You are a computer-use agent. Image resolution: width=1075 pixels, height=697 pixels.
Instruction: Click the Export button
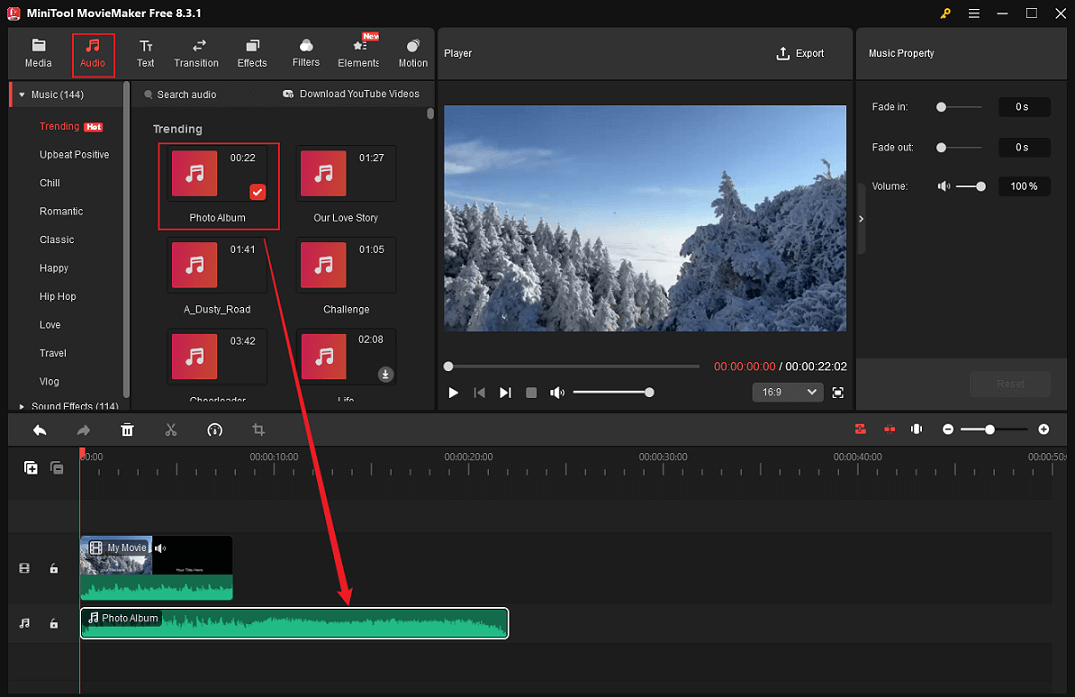point(799,53)
